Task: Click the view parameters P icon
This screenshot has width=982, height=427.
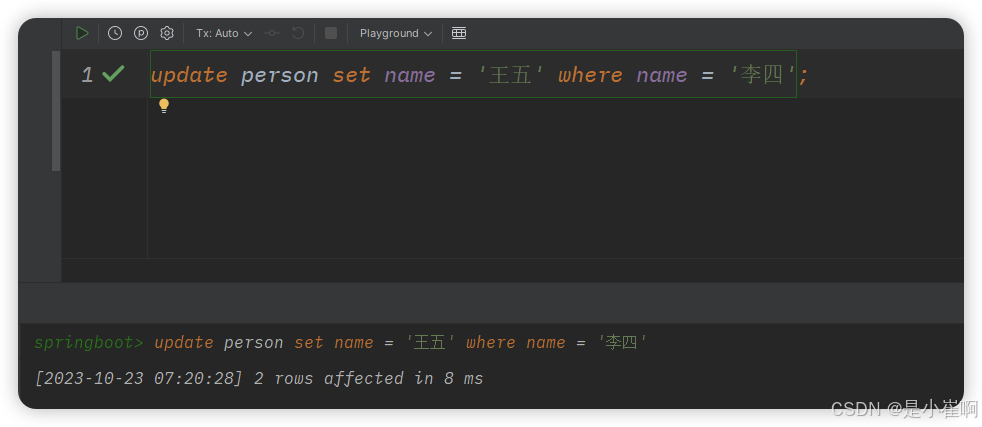Action: pos(141,33)
